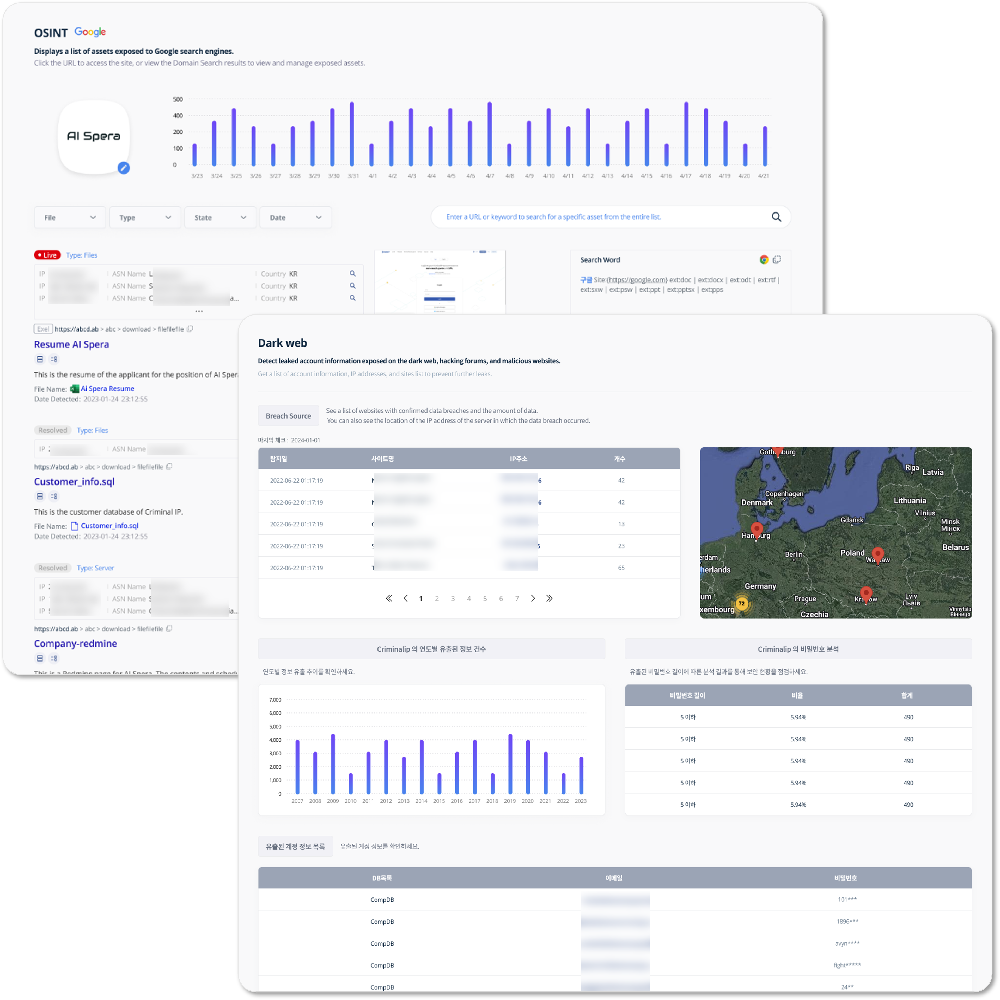Select the Breach Source tab

tap(288, 416)
